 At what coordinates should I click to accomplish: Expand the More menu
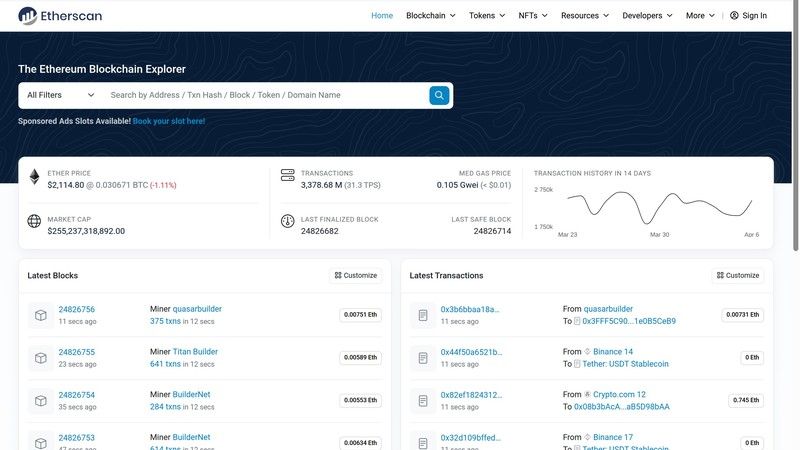tap(700, 15)
